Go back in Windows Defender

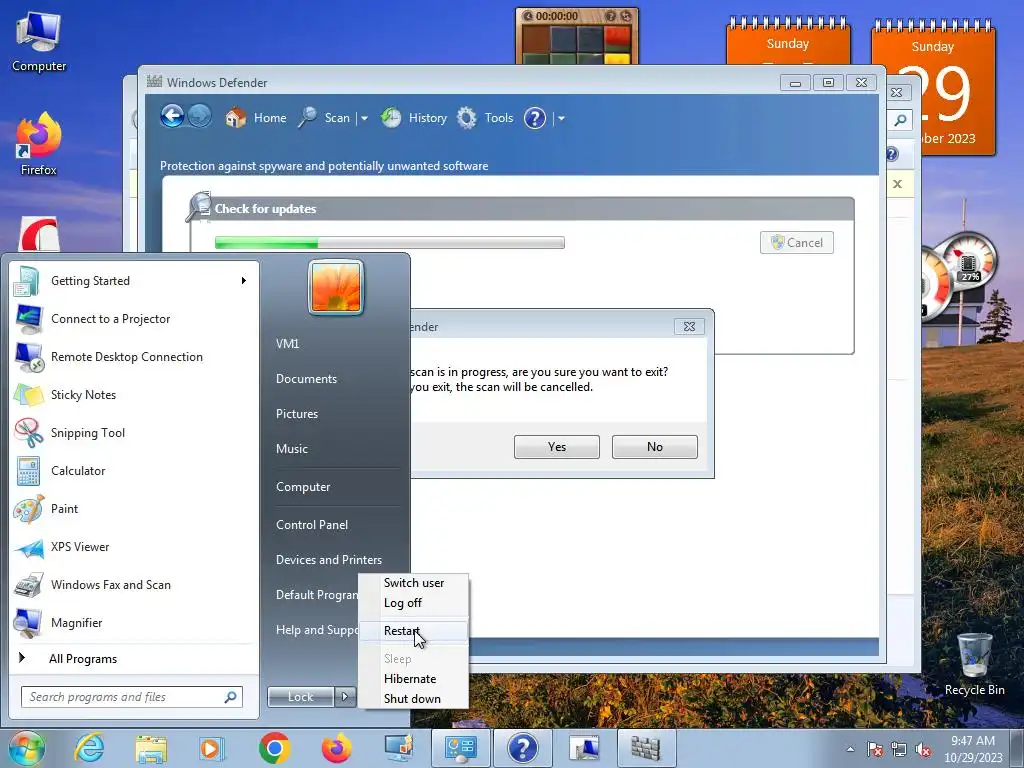pyautogui.click(x=172, y=117)
